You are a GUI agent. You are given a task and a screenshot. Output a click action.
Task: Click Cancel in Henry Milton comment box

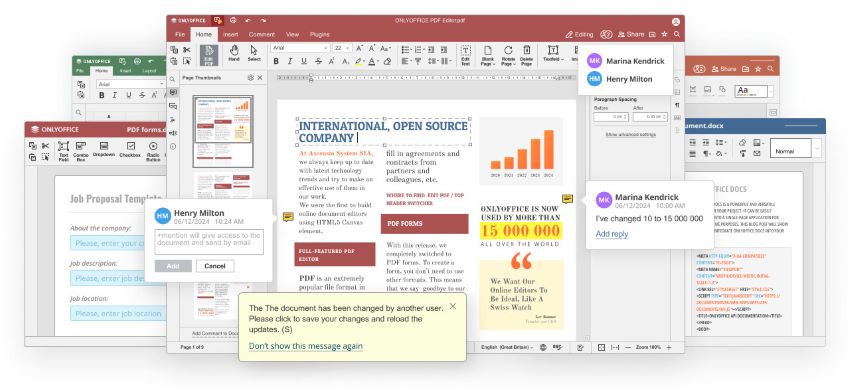click(x=215, y=266)
